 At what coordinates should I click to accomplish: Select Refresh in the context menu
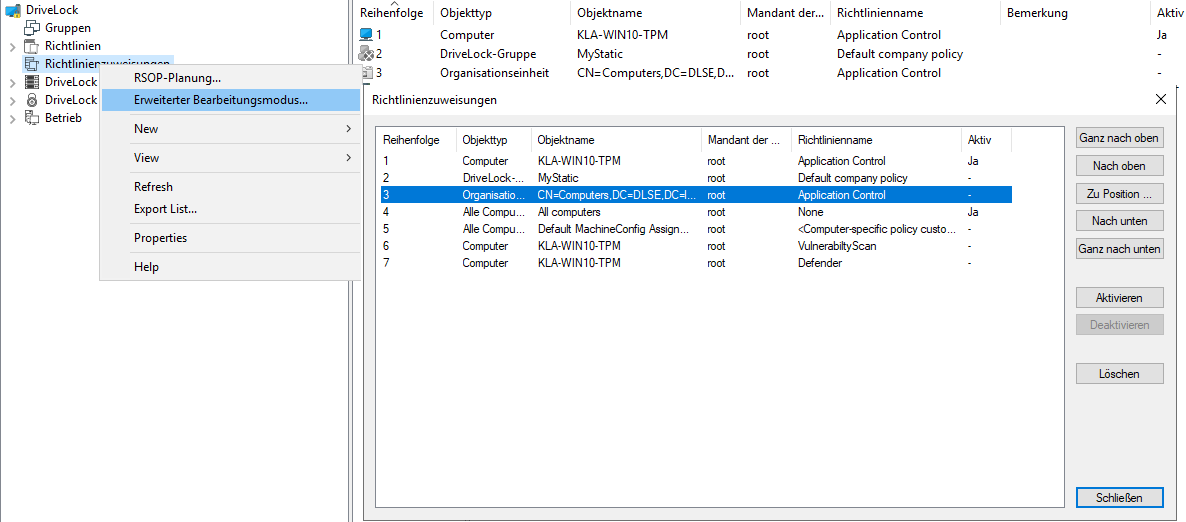coord(231,187)
